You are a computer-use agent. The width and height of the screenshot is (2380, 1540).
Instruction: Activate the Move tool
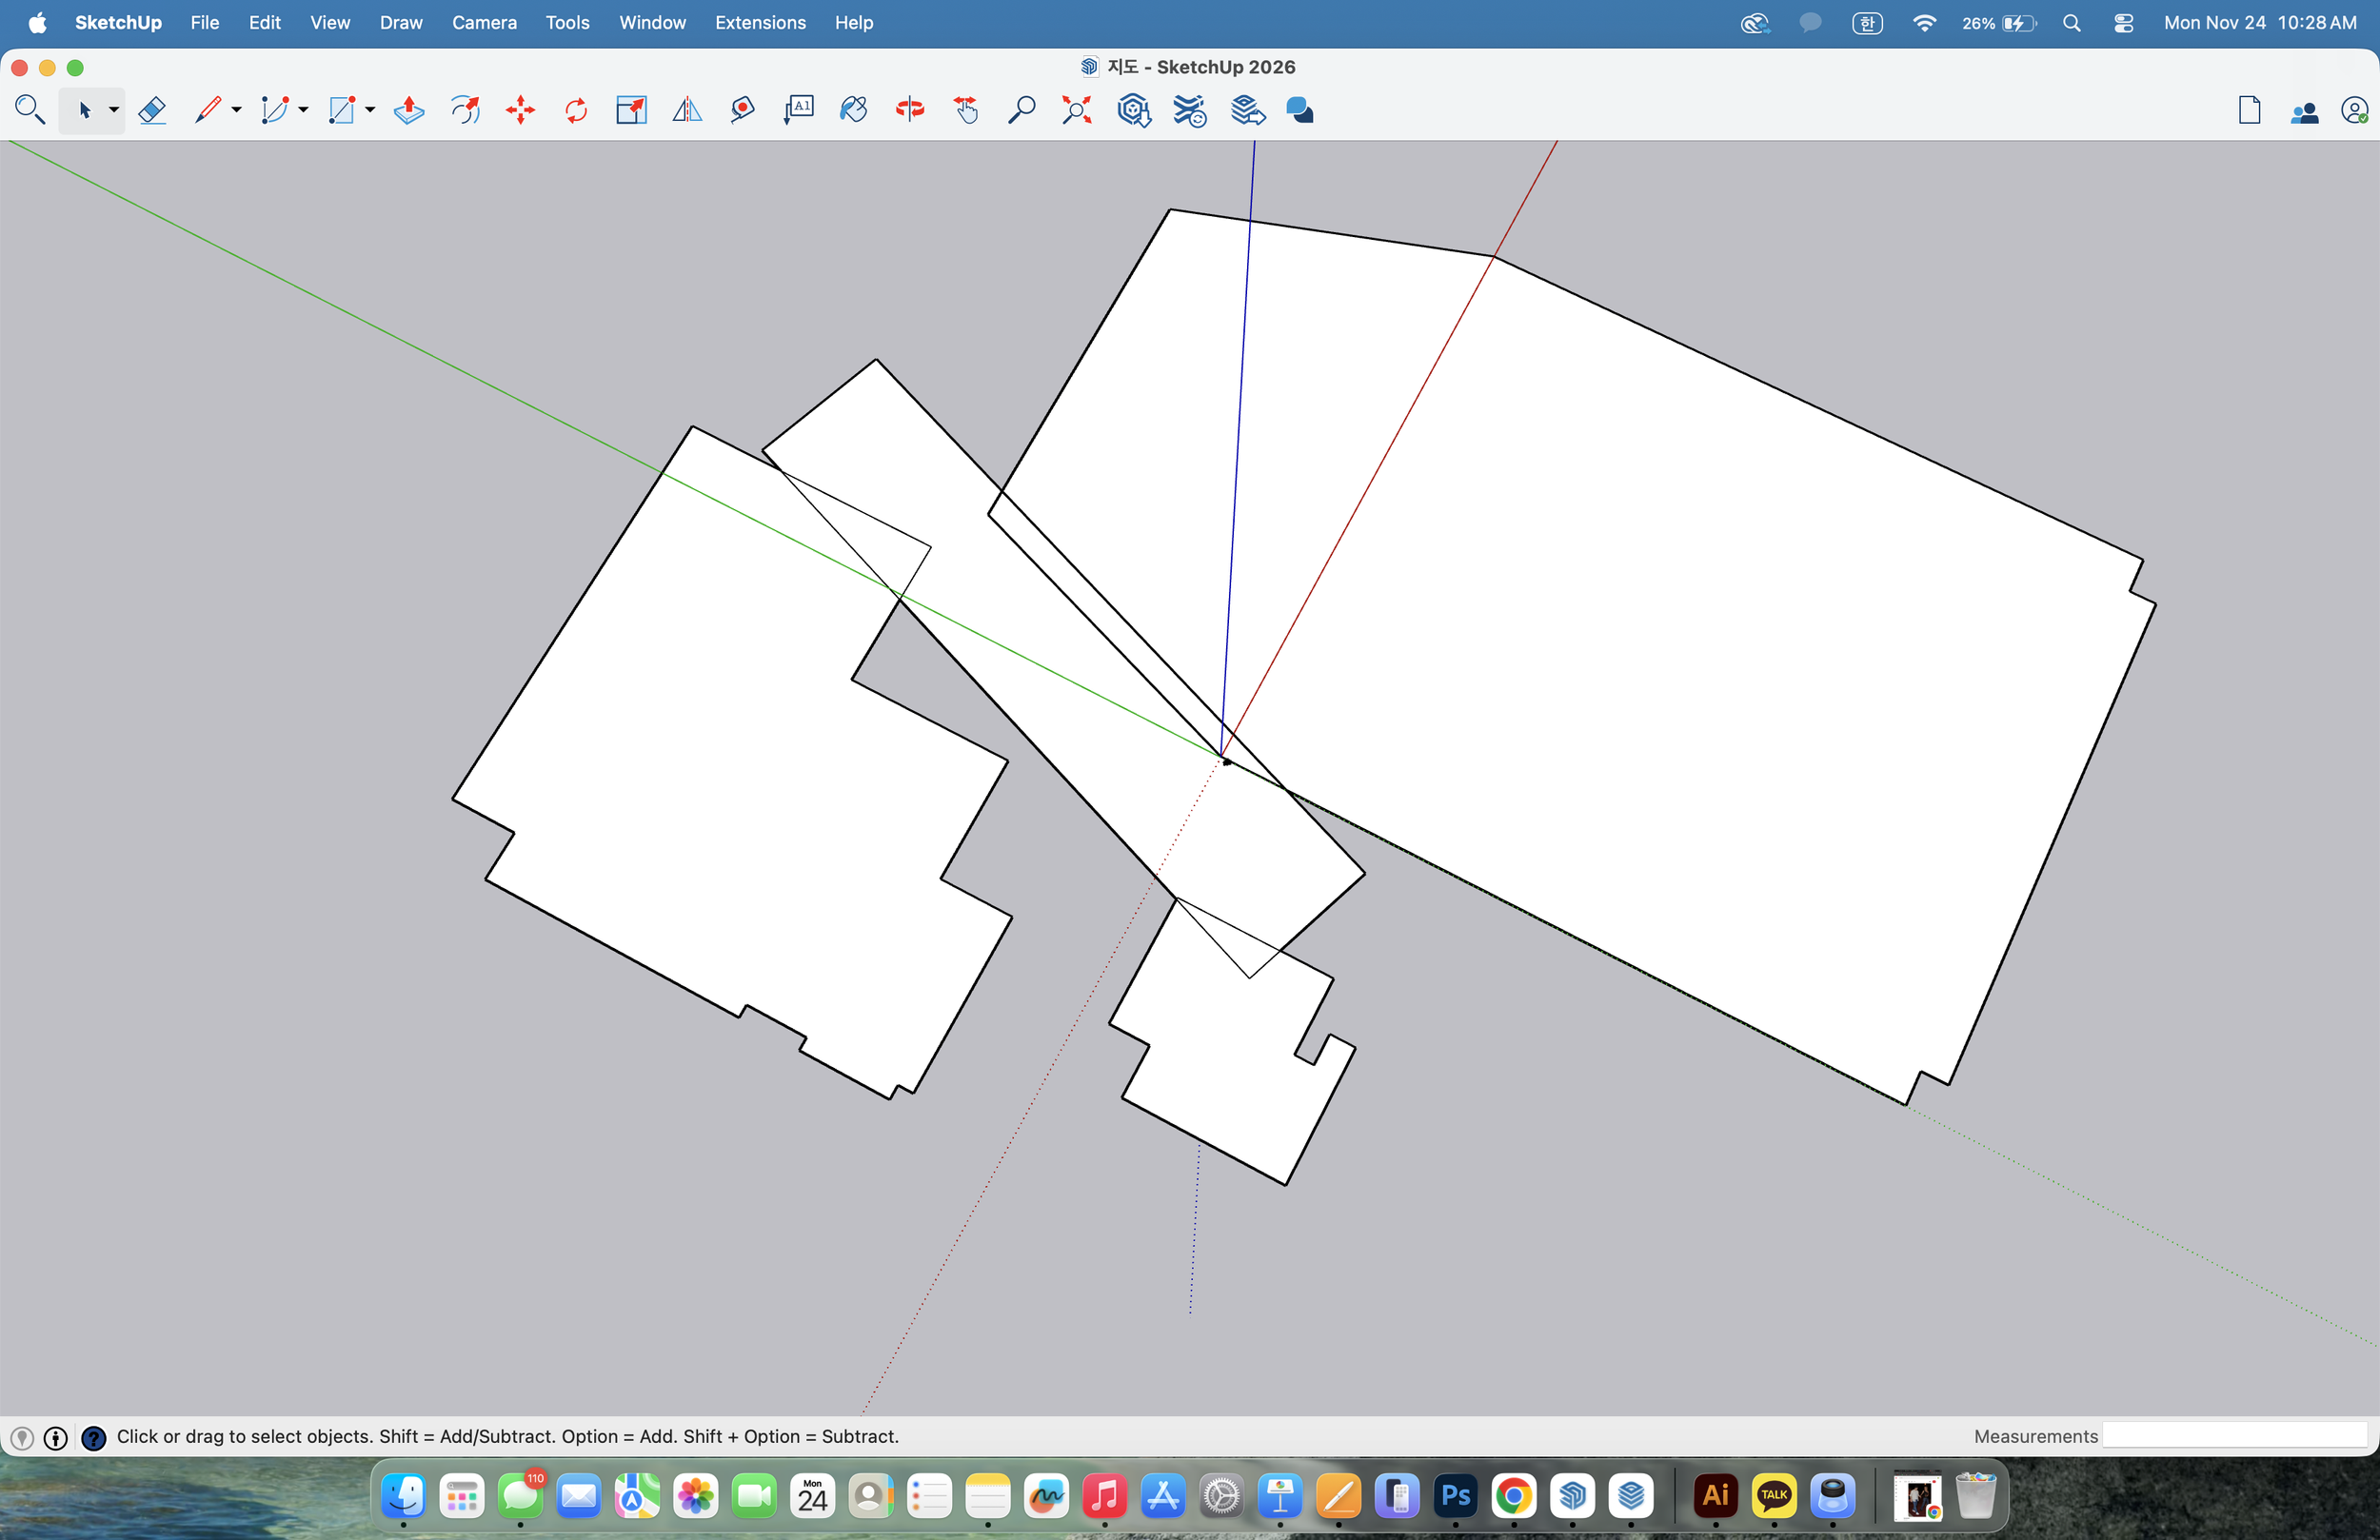coord(520,110)
